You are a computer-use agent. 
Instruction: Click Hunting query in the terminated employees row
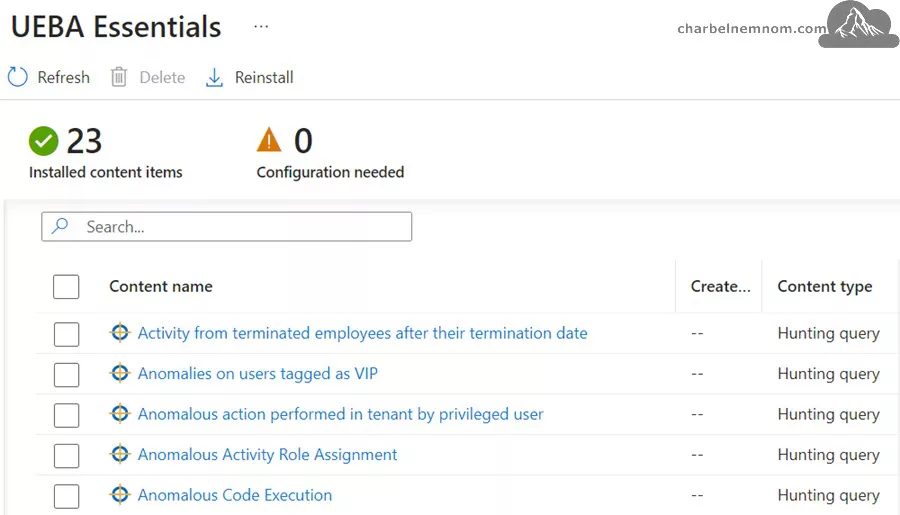(x=828, y=334)
